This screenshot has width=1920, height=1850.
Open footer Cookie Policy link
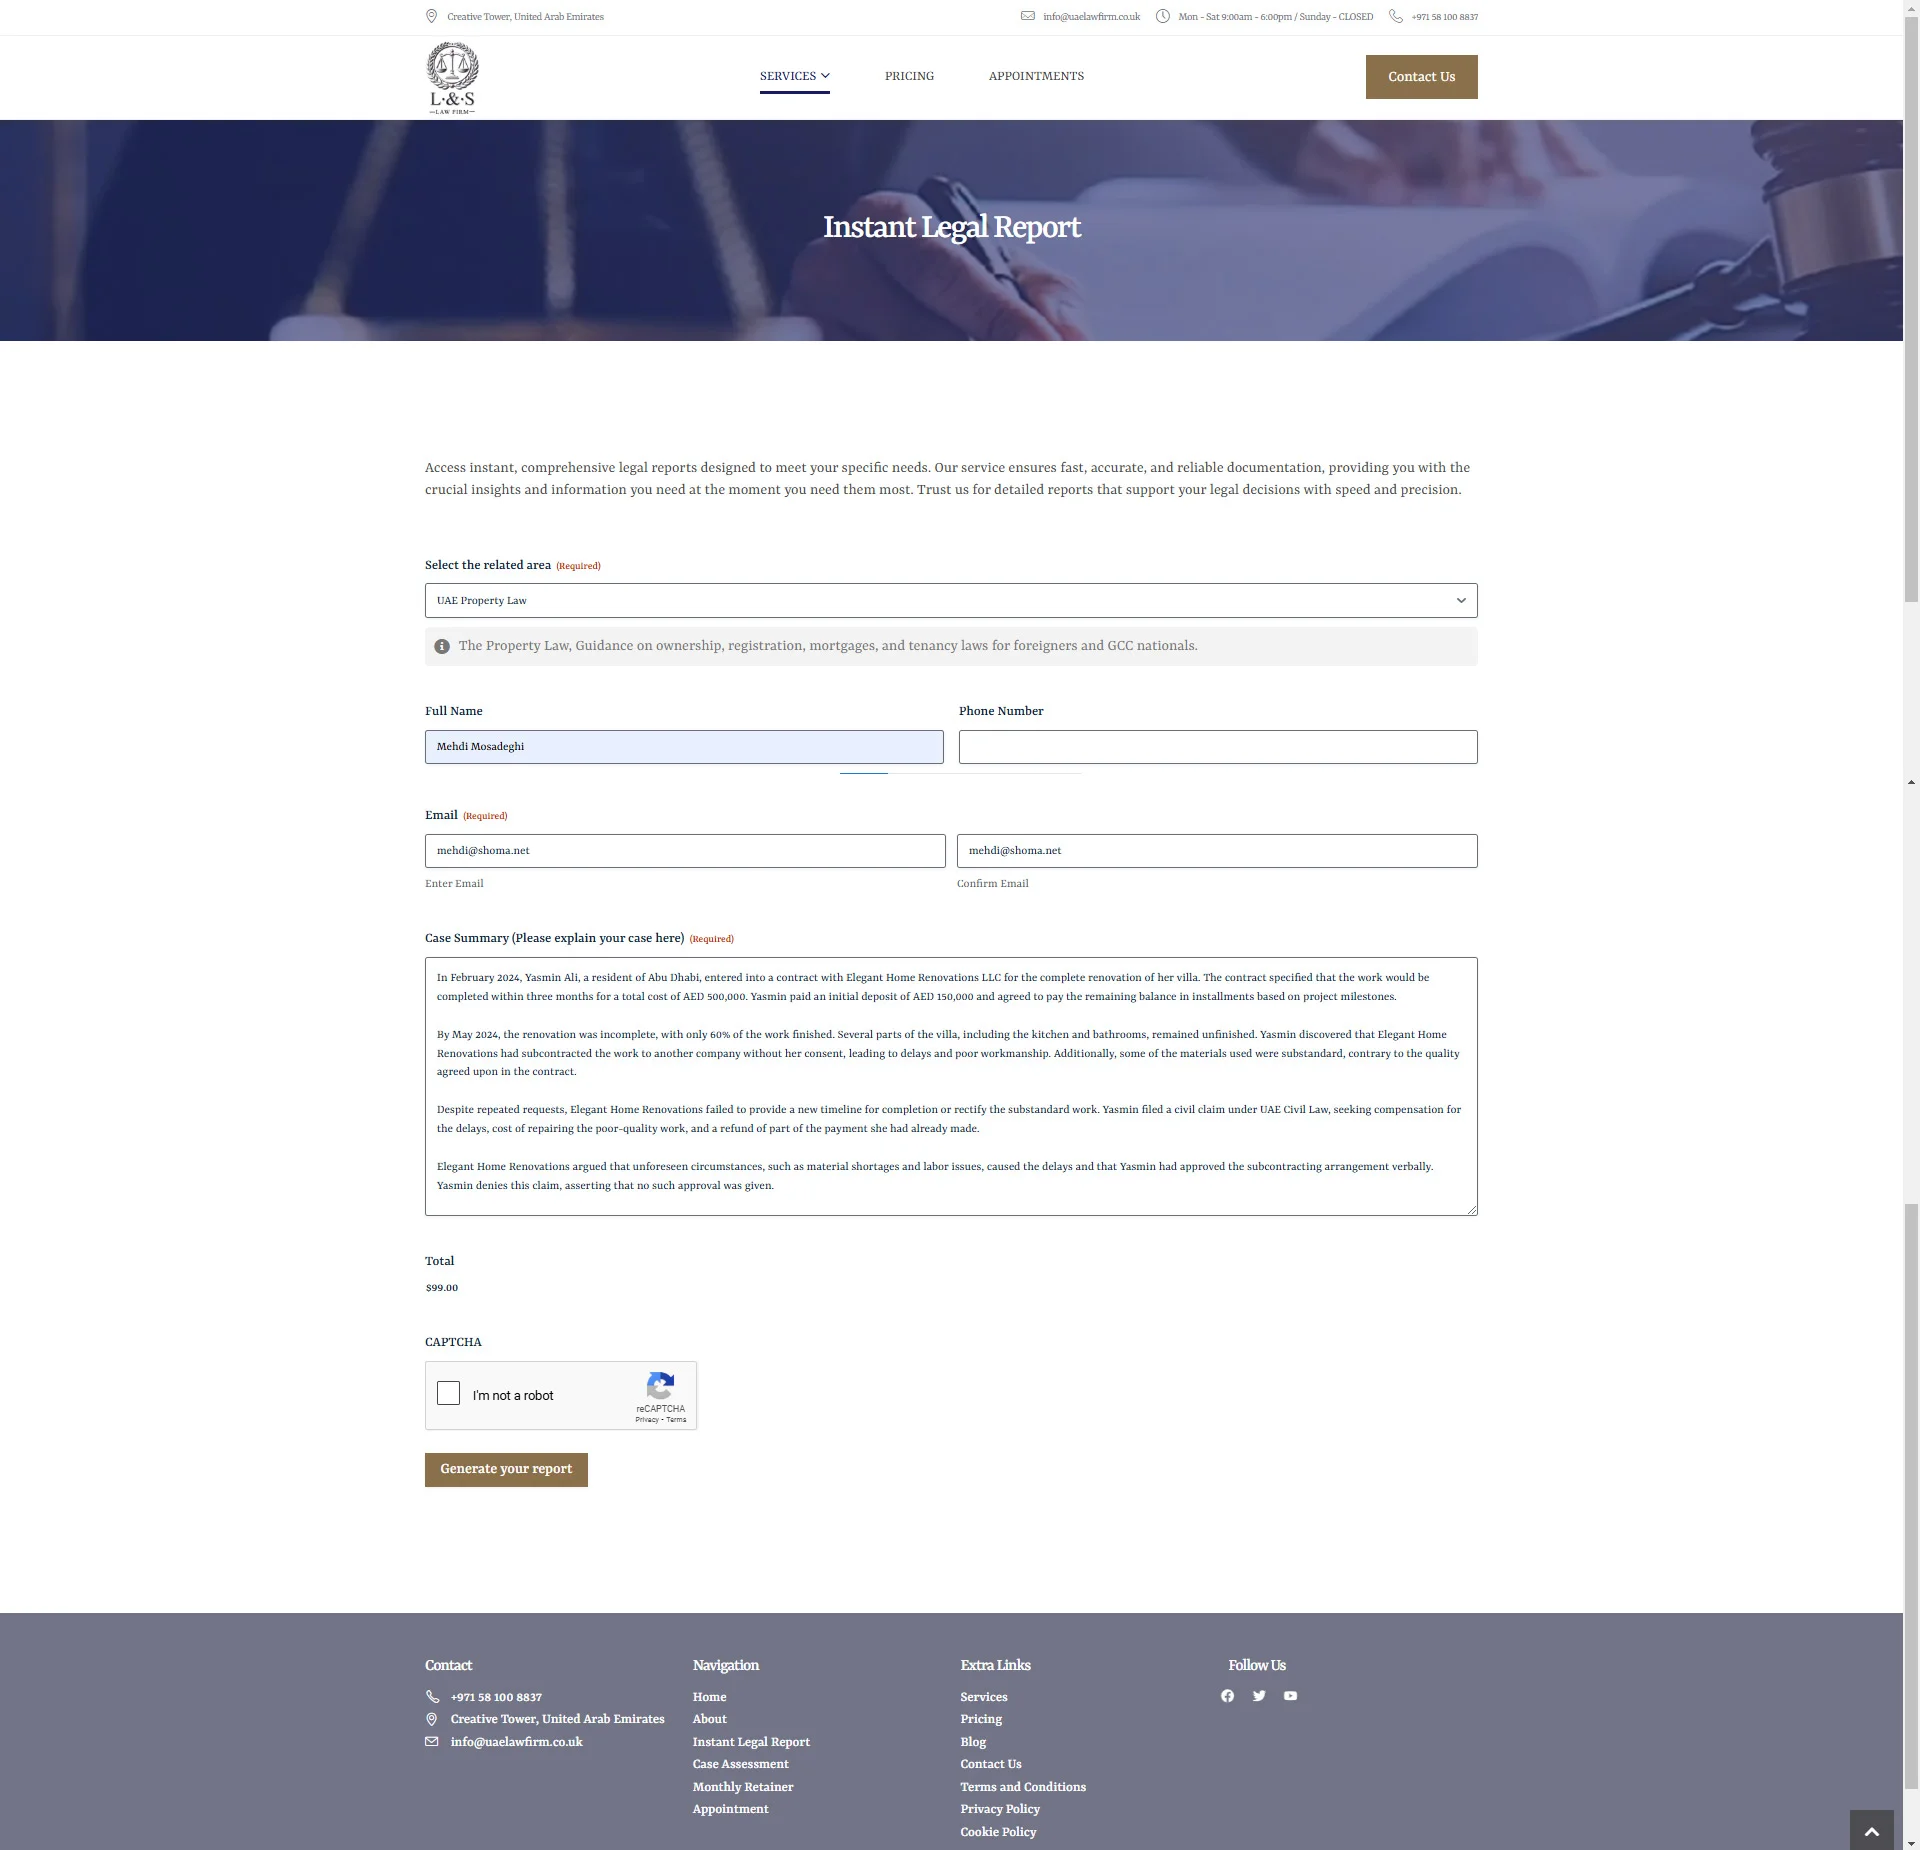[x=998, y=1832]
